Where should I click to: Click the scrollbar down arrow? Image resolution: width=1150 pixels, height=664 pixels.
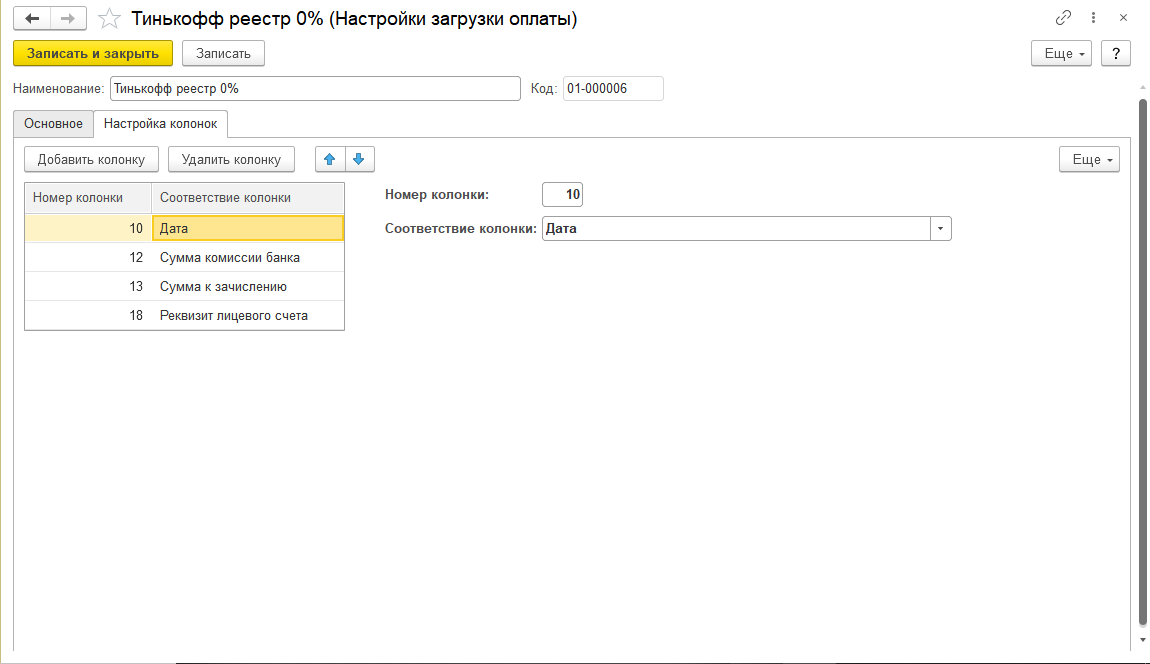pos(1142,640)
